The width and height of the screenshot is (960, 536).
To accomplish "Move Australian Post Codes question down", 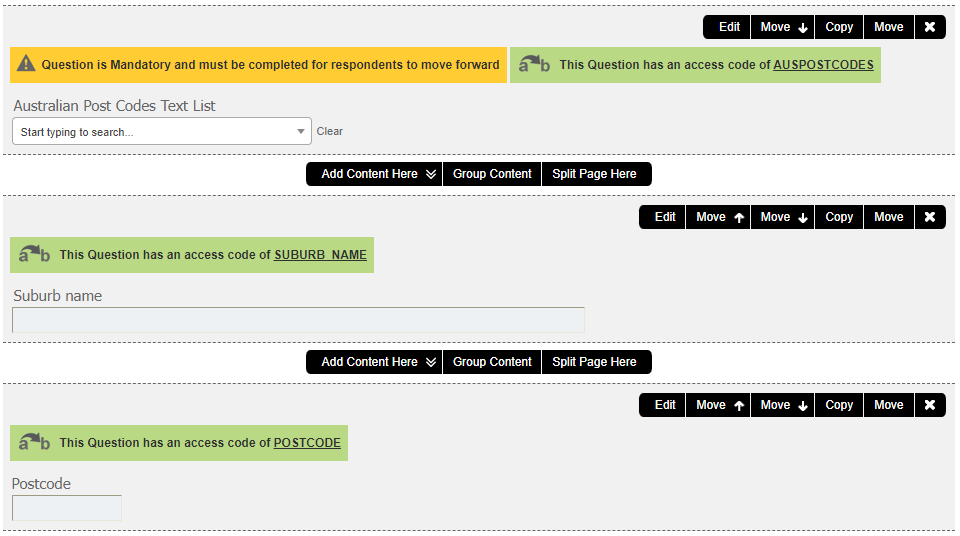I will (782, 27).
